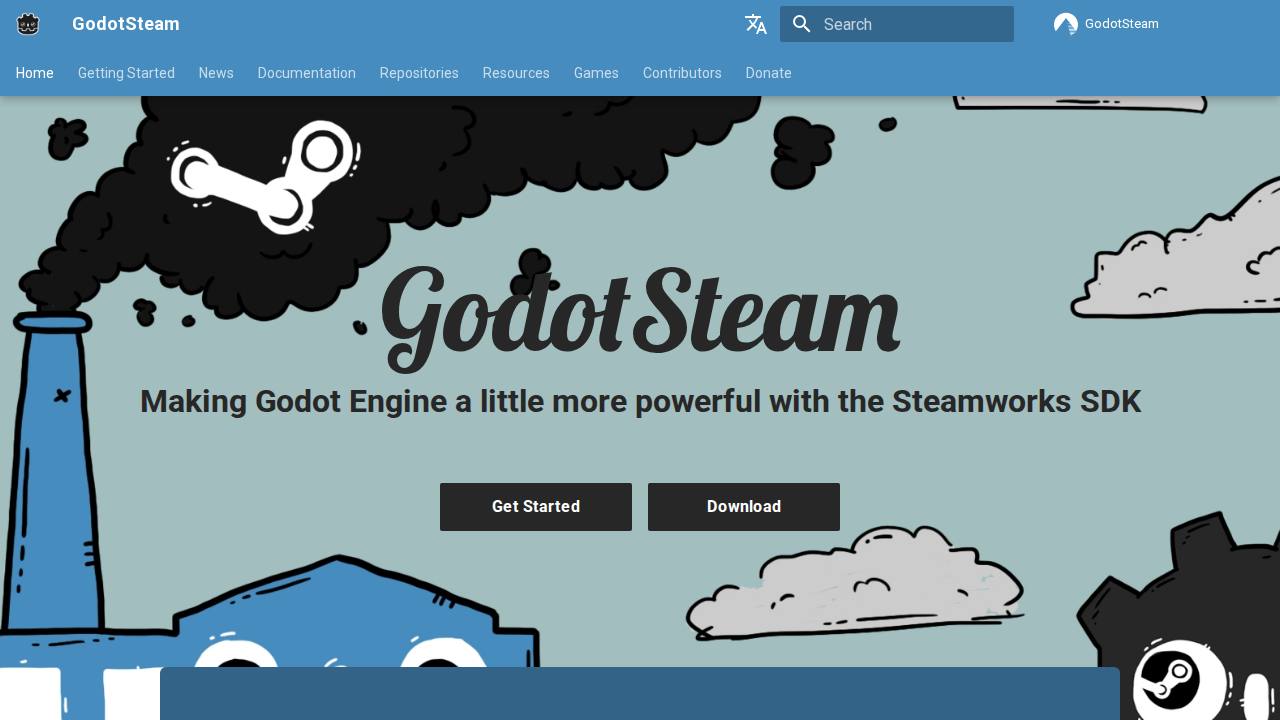Image resolution: width=1280 pixels, height=720 pixels.
Task: Focus the Search input field
Action: [897, 24]
